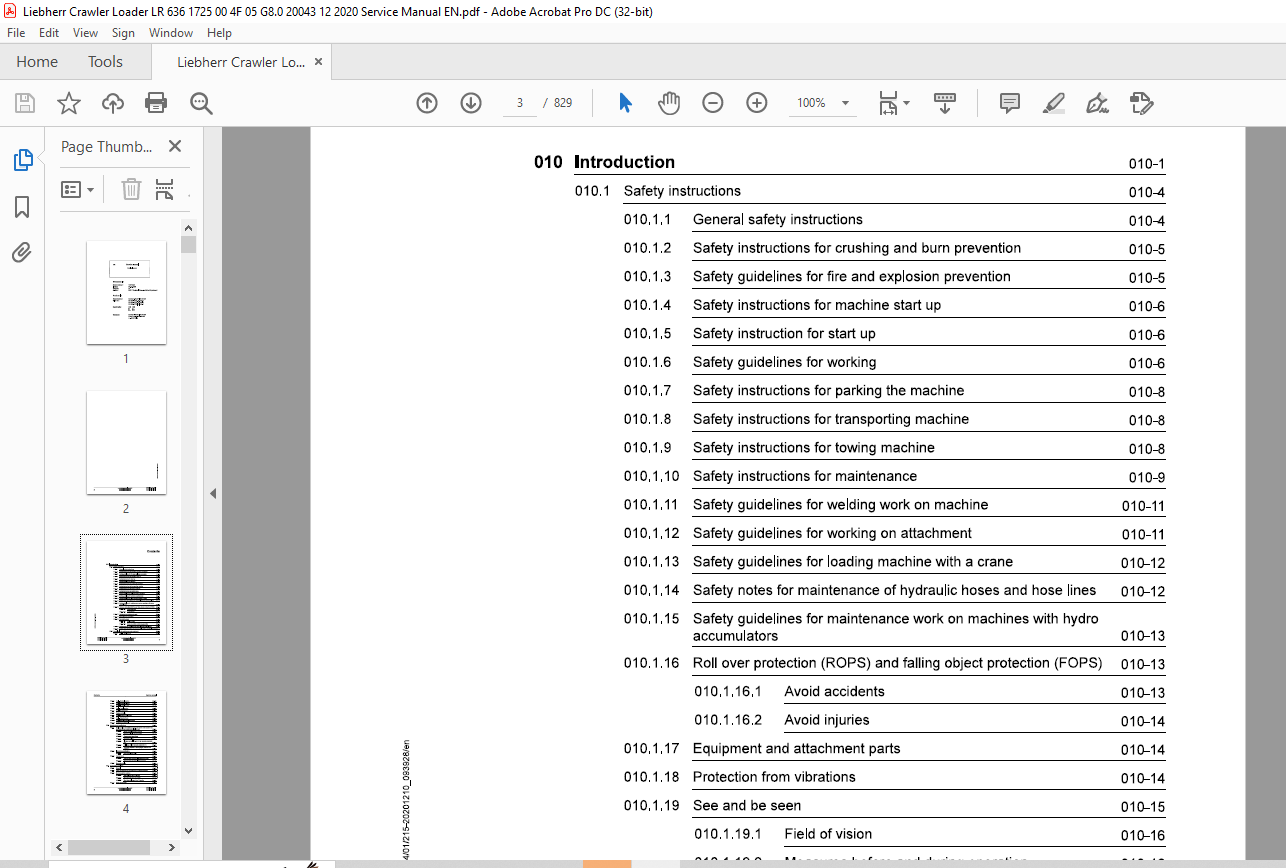Screen dimensions: 1286x868
Task: Collapse the navigation pane with the left arrow
Action: [213, 493]
